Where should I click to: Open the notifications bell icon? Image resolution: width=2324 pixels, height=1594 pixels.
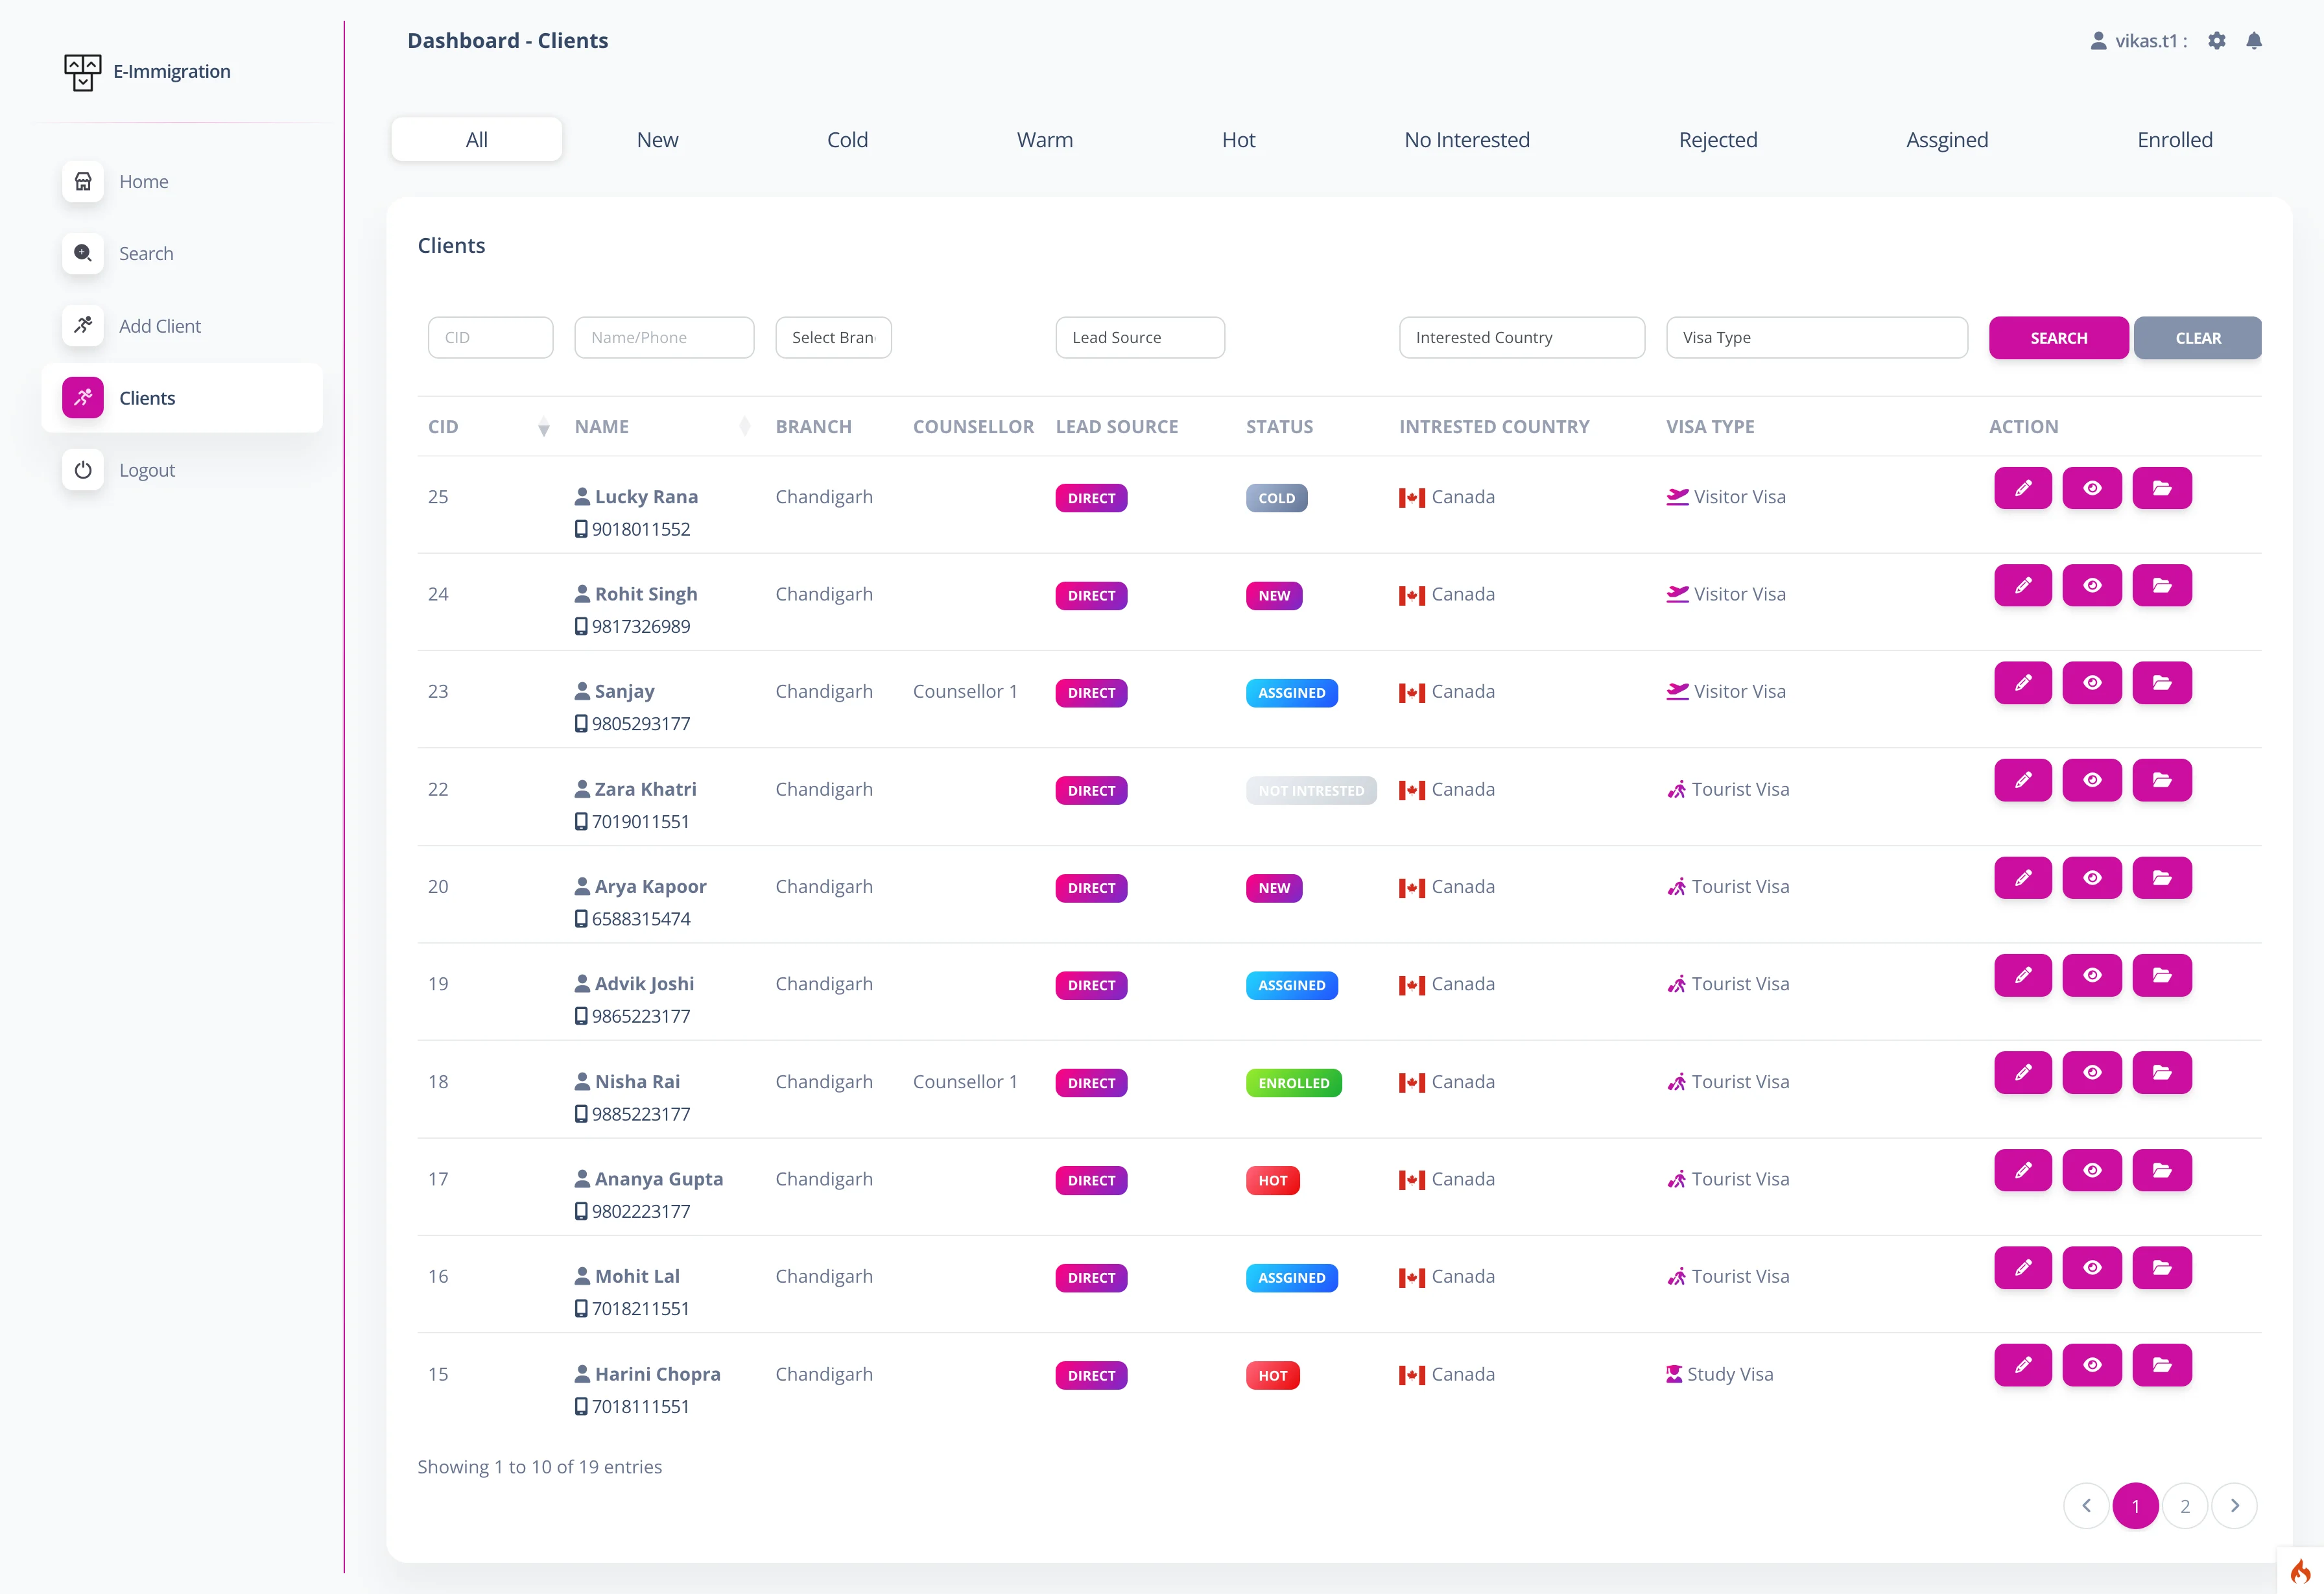coord(2253,41)
